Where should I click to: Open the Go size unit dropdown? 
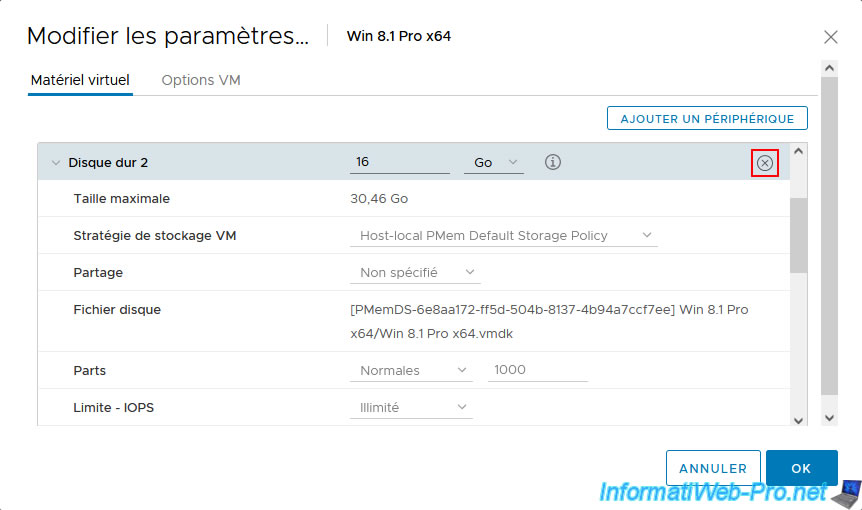494,162
